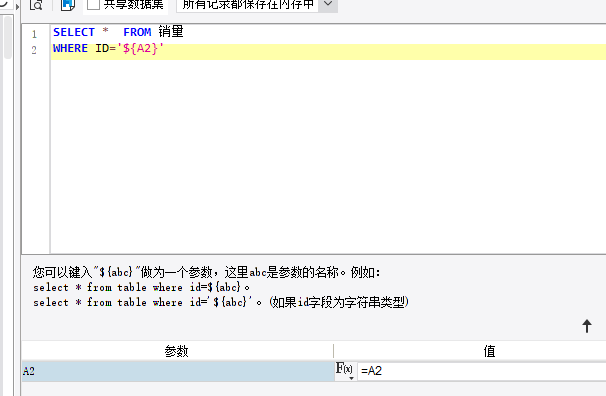
Task: Click the 参数 column header
Action: (177, 351)
